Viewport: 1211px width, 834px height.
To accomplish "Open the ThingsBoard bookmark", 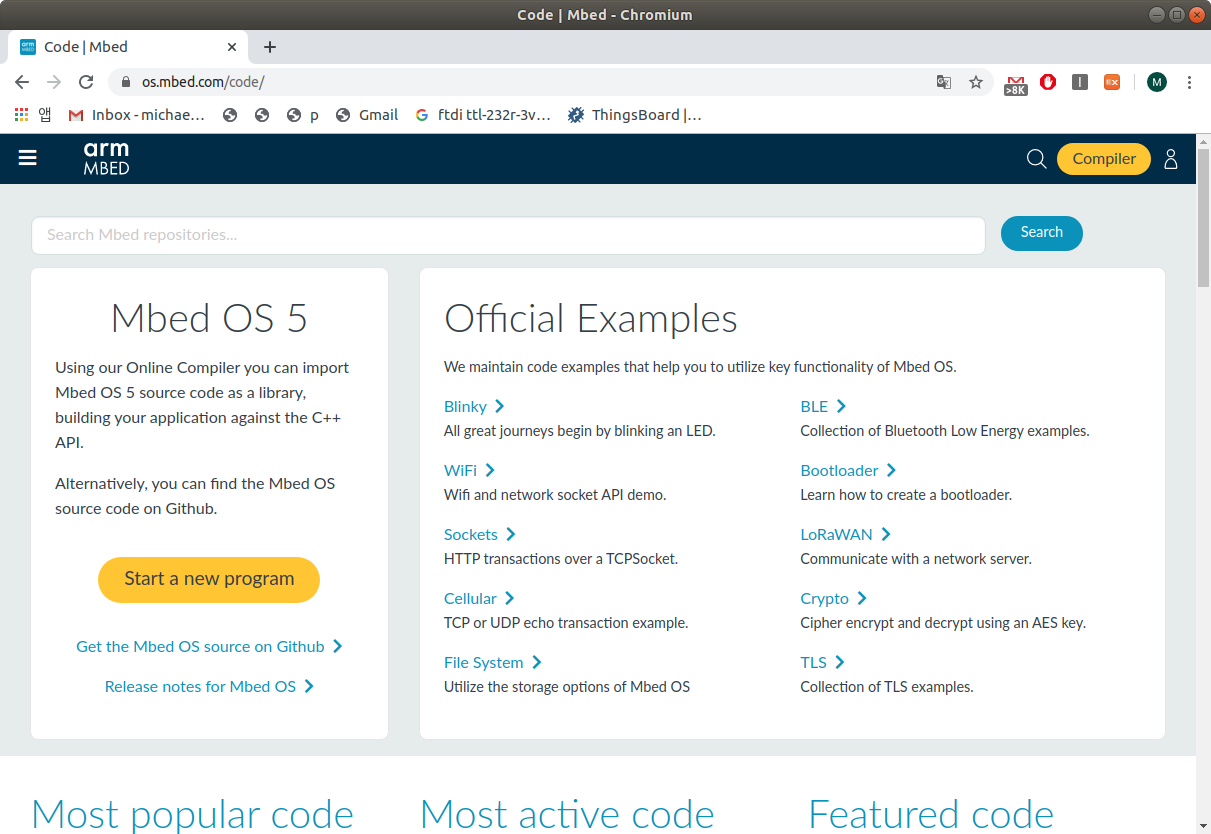I will [635, 115].
